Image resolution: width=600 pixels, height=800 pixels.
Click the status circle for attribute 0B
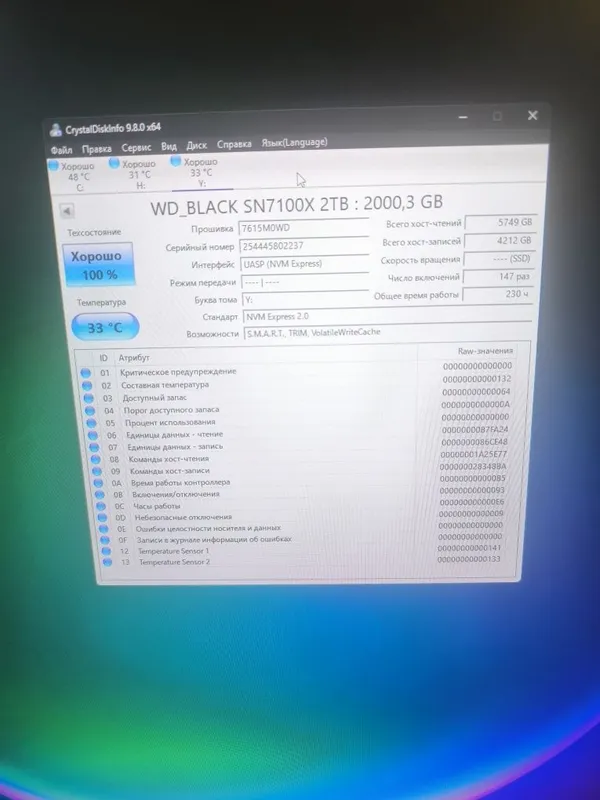100,495
